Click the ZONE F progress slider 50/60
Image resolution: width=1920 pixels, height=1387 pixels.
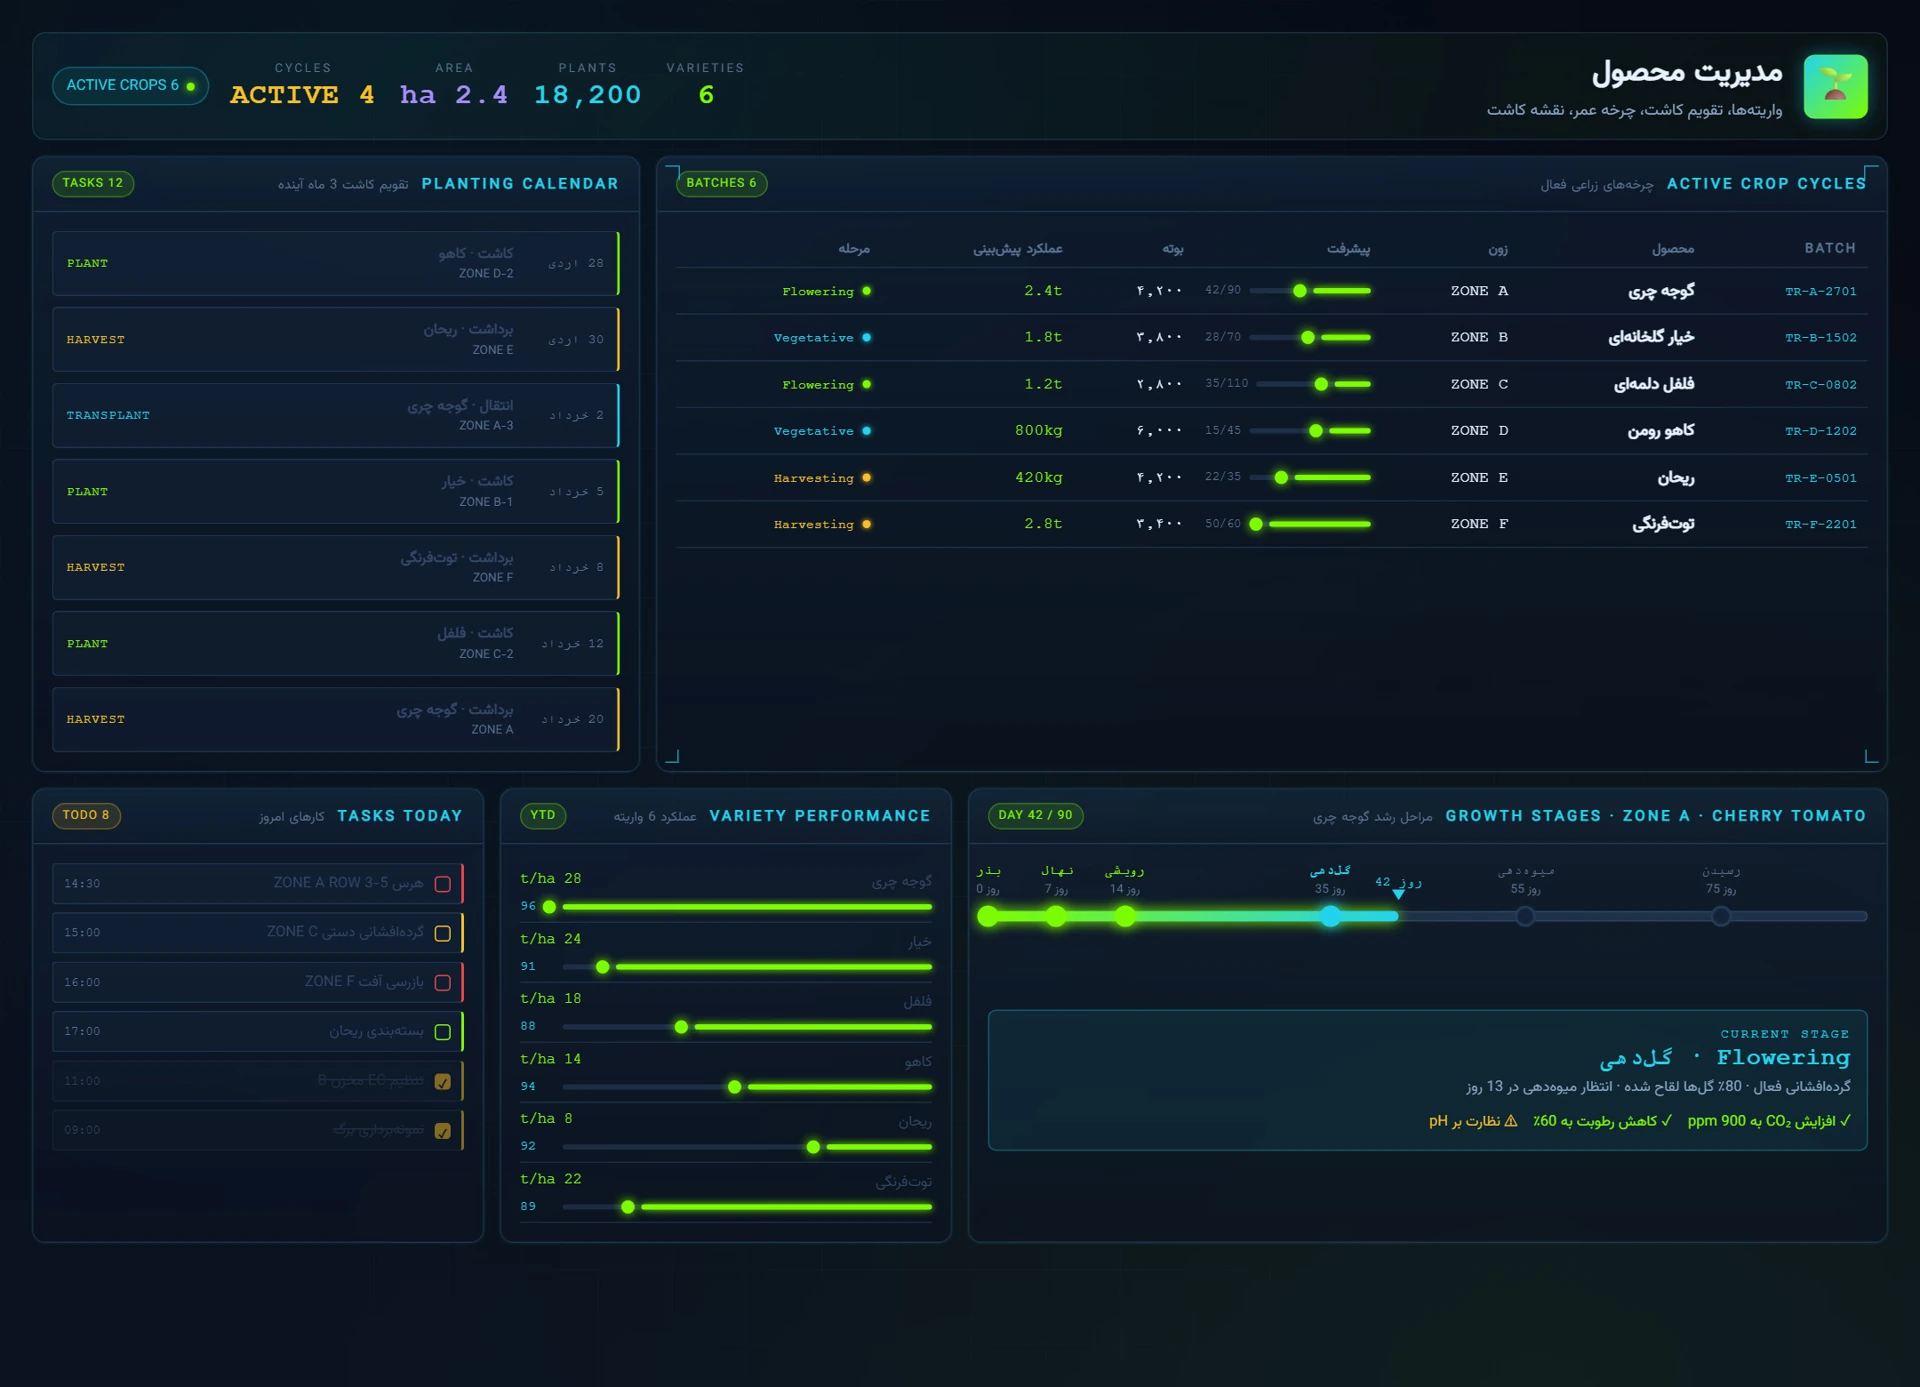click(1310, 524)
